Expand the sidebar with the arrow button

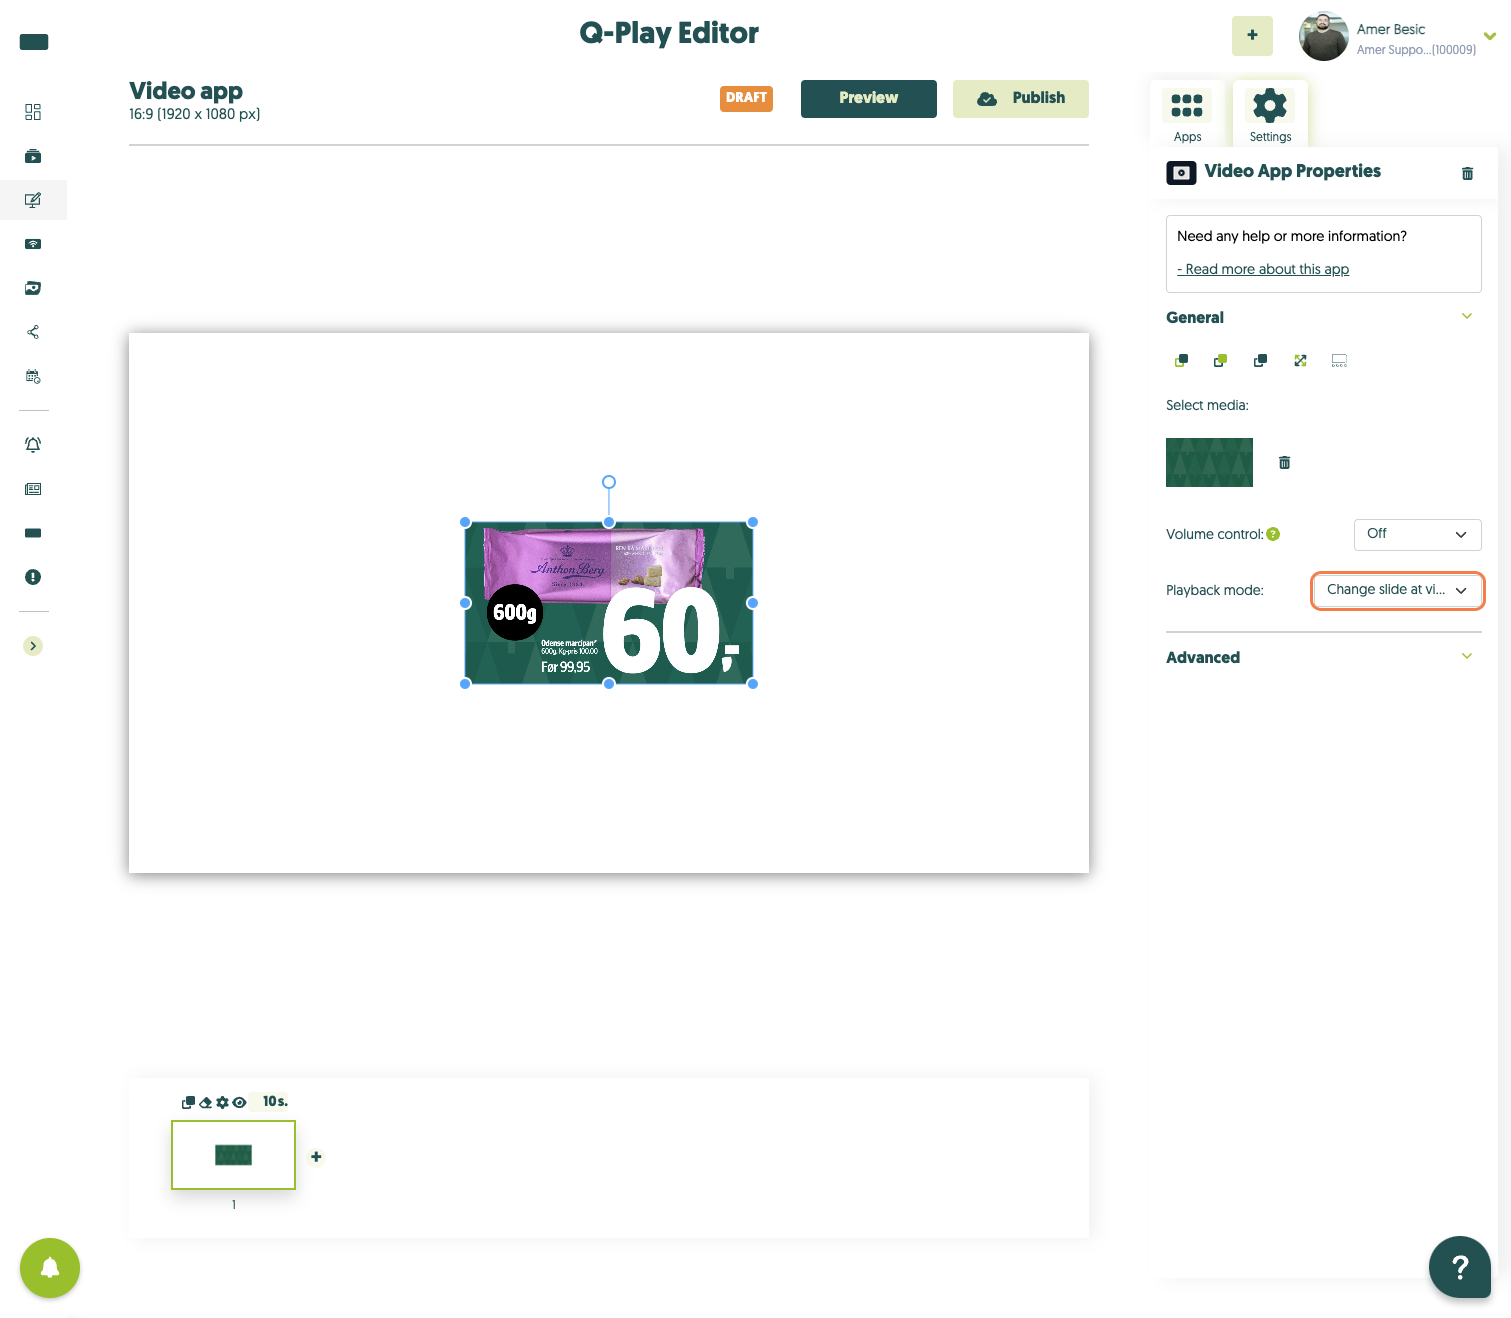[x=33, y=646]
